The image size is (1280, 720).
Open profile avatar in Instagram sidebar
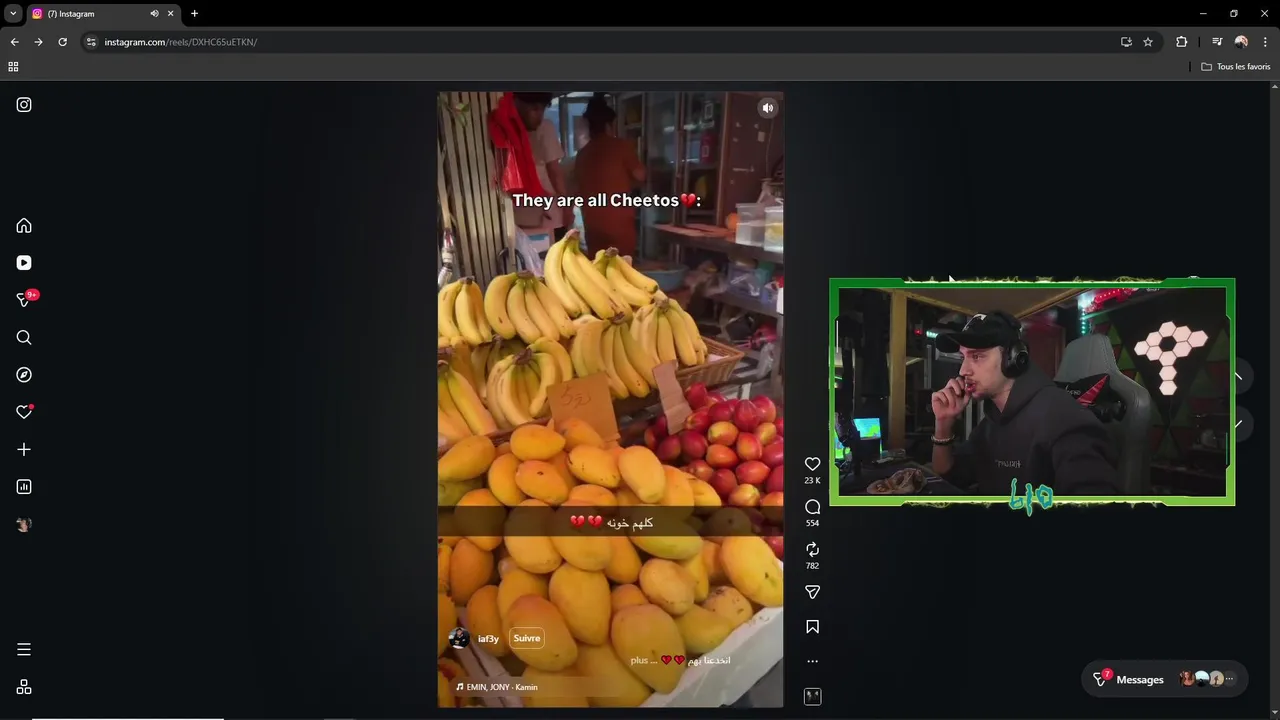point(24,524)
